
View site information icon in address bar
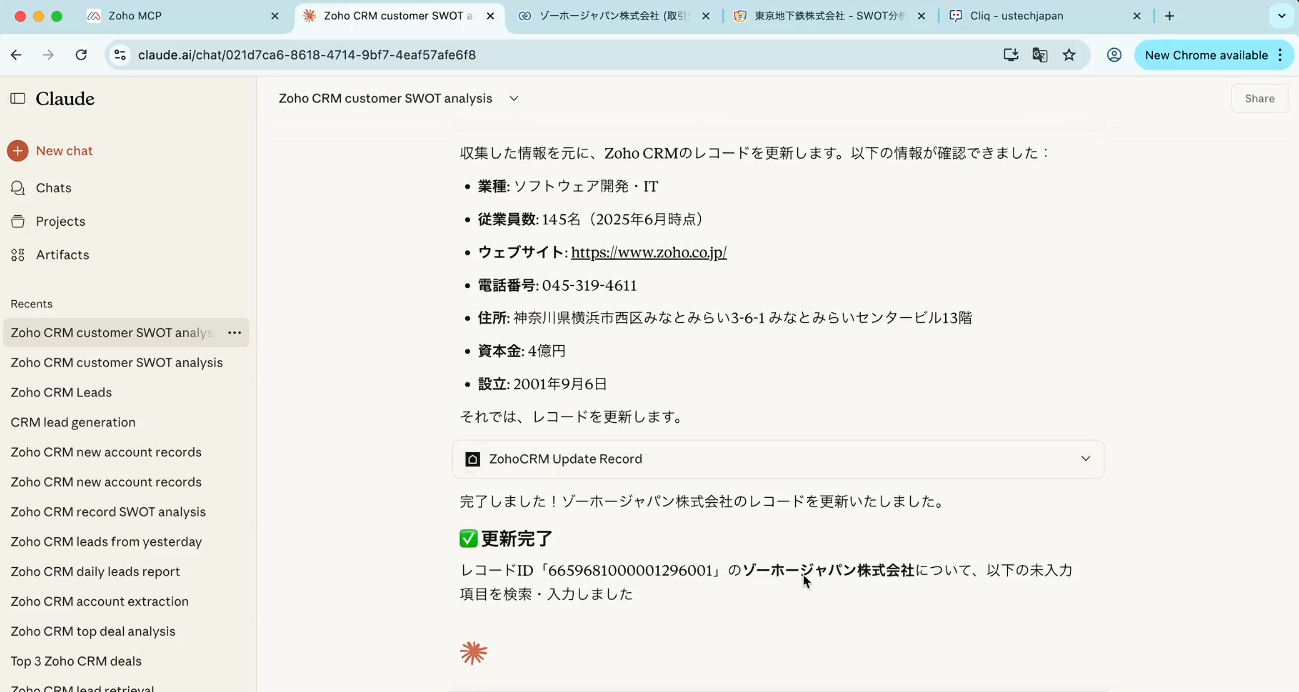(120, 55)
